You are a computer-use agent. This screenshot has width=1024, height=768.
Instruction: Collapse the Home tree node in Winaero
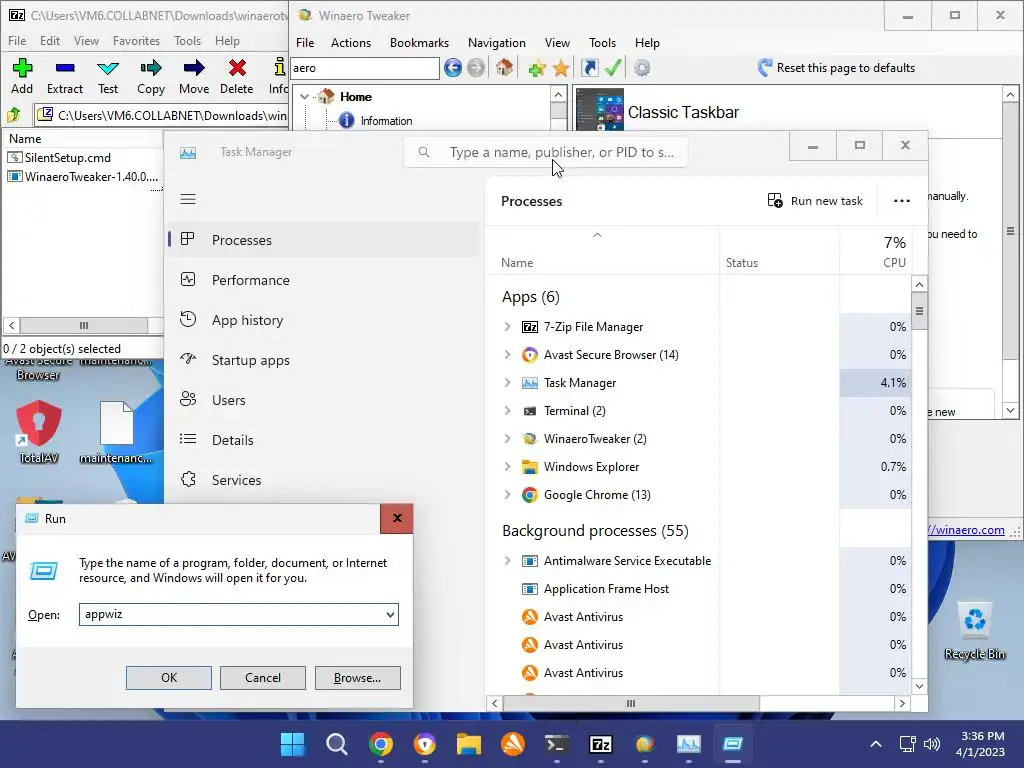(304, 97)
